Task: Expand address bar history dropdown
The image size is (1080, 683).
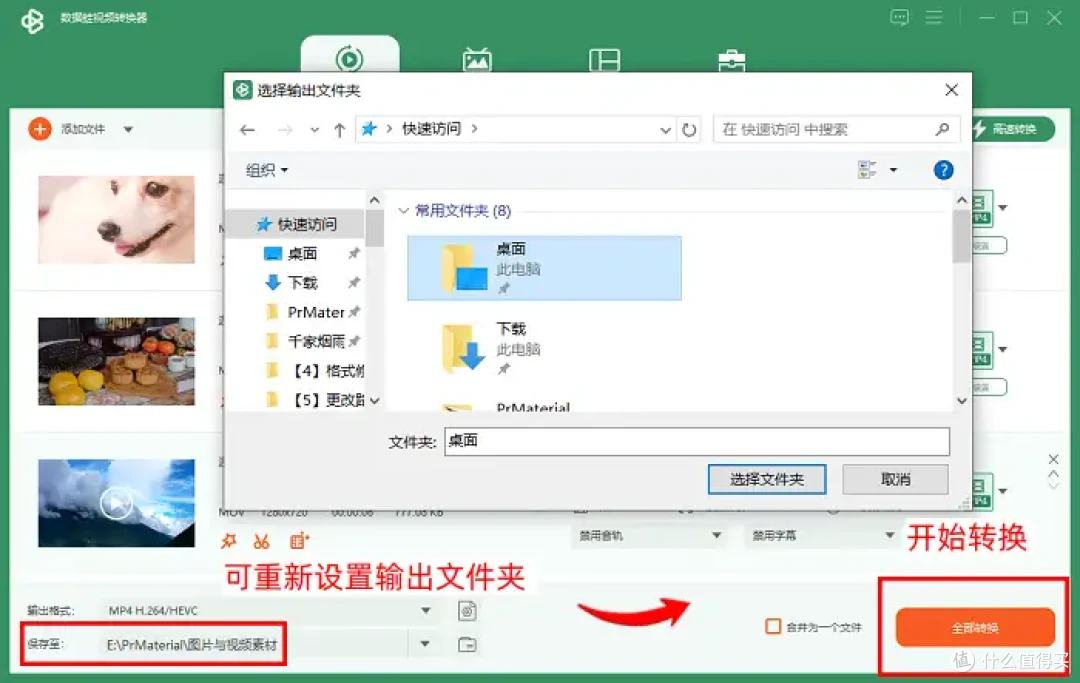Action: 665,129
